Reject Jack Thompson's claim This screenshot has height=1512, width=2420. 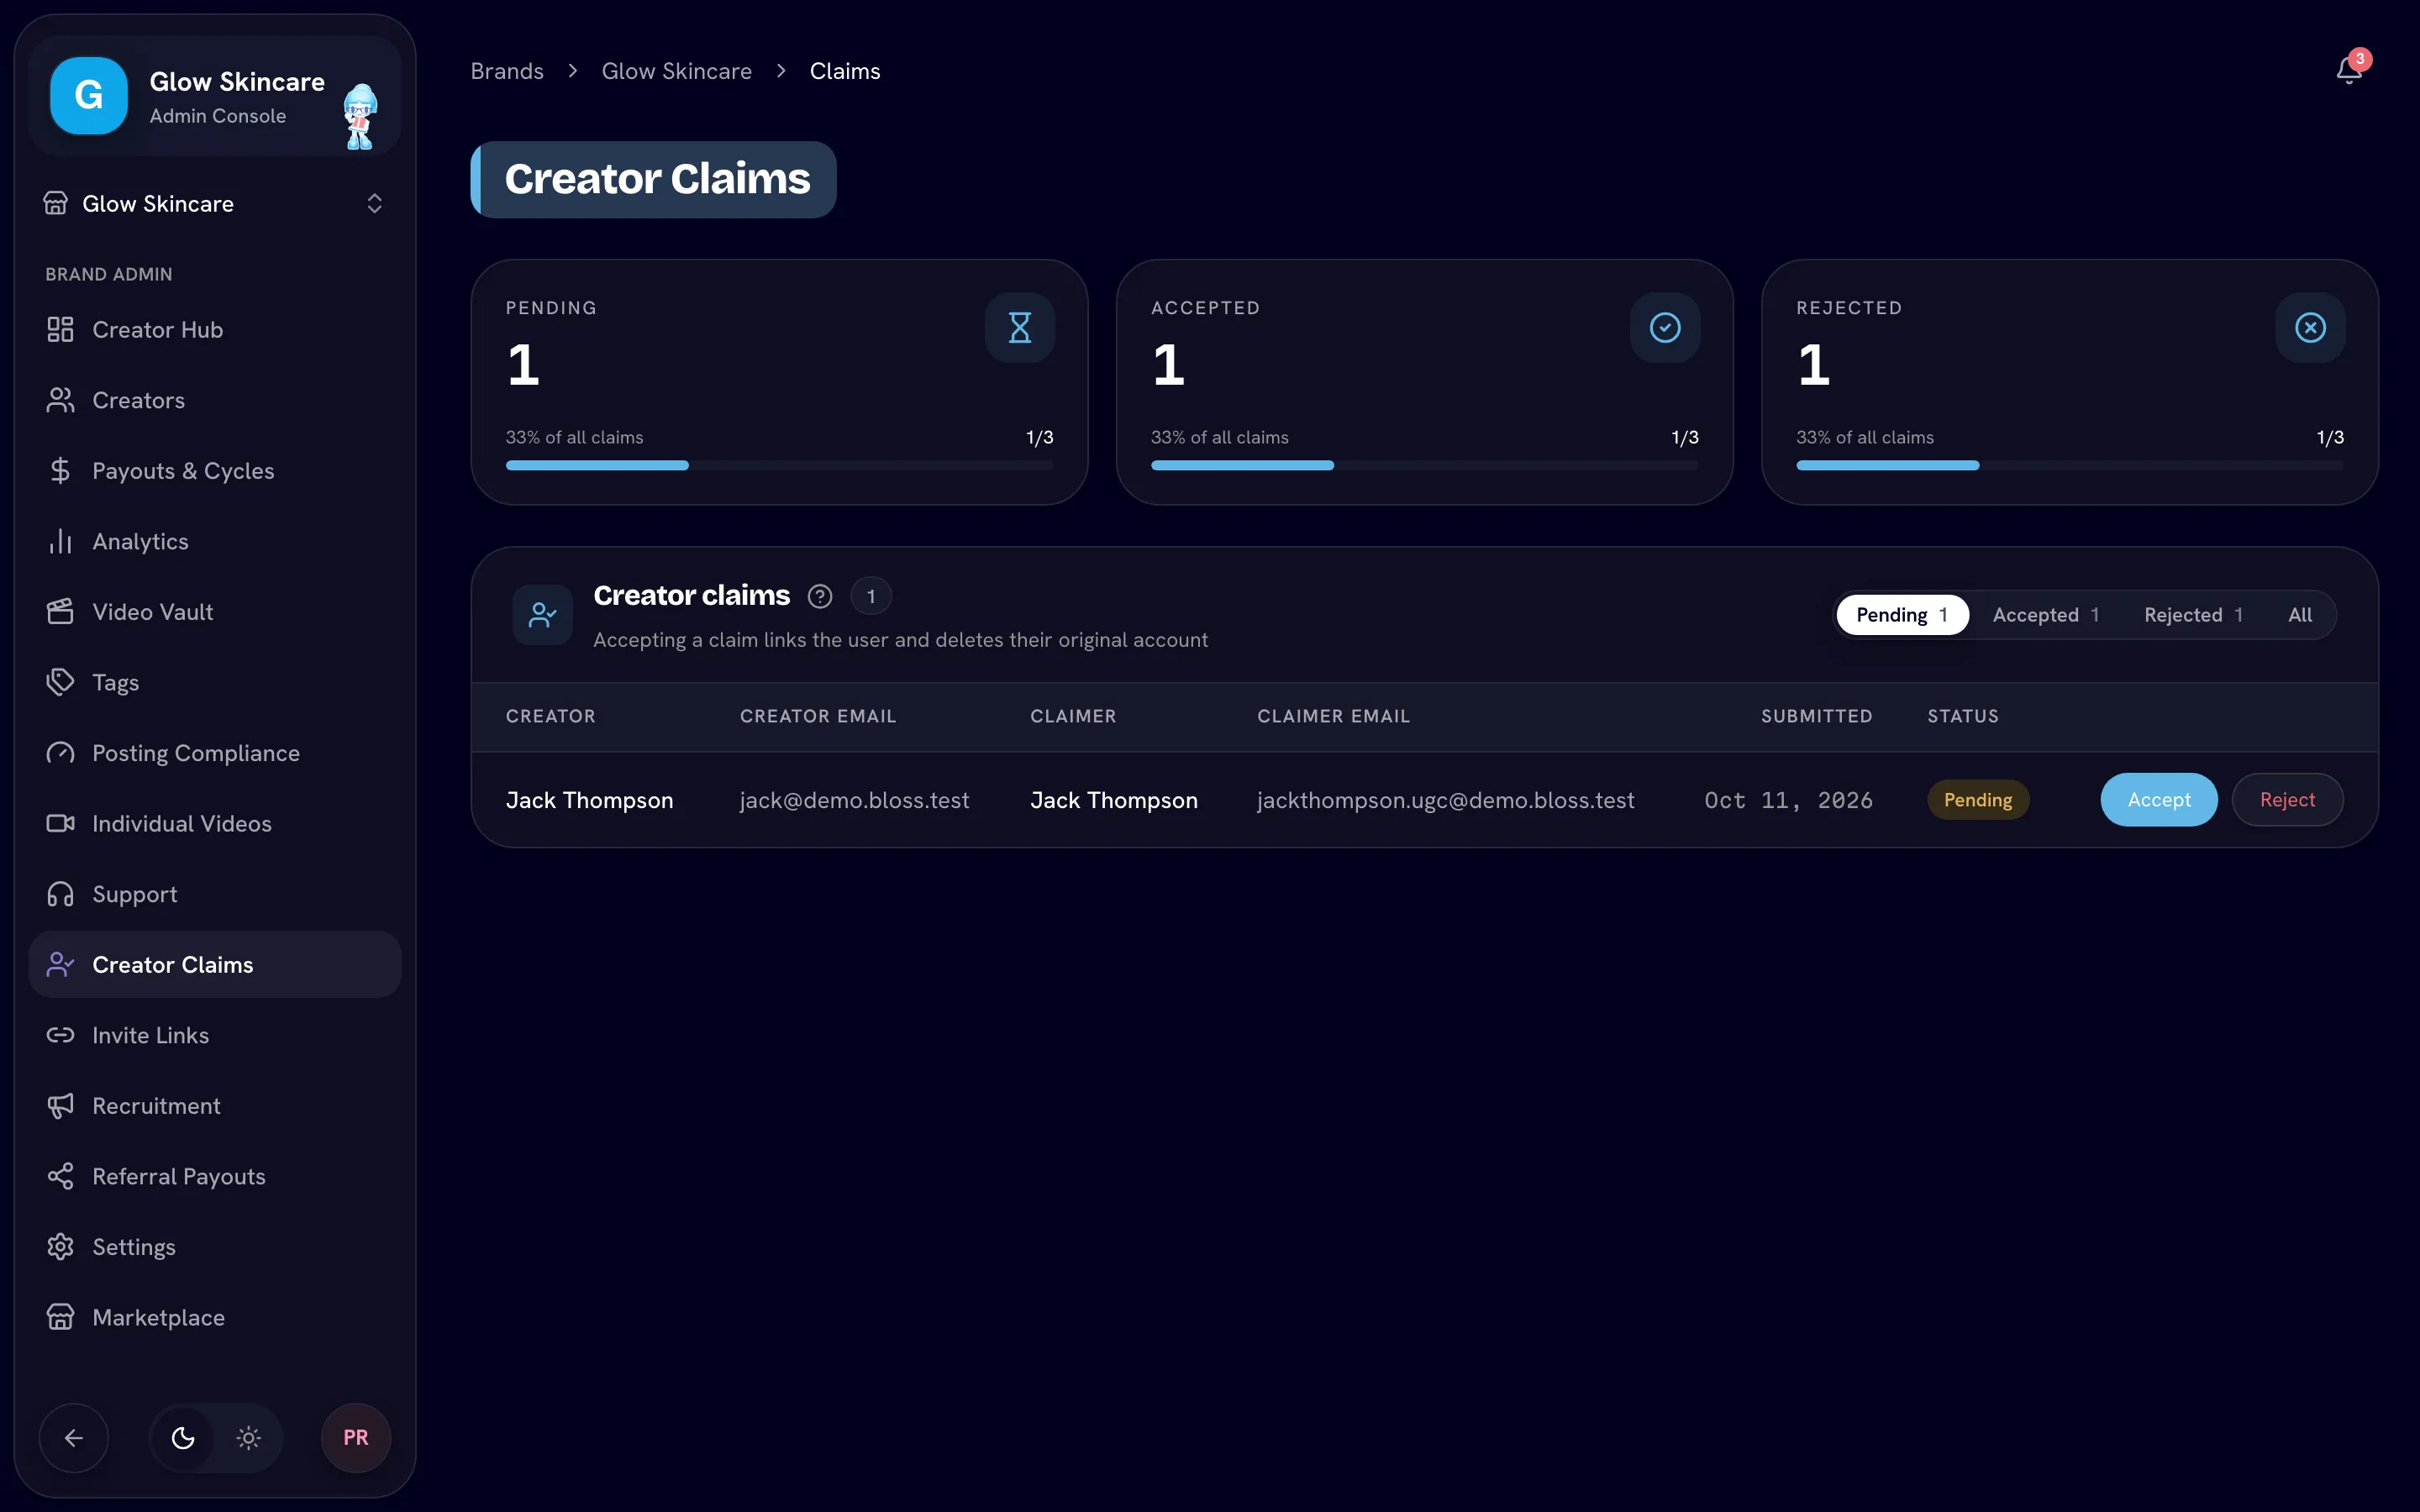coord(2287,800)
